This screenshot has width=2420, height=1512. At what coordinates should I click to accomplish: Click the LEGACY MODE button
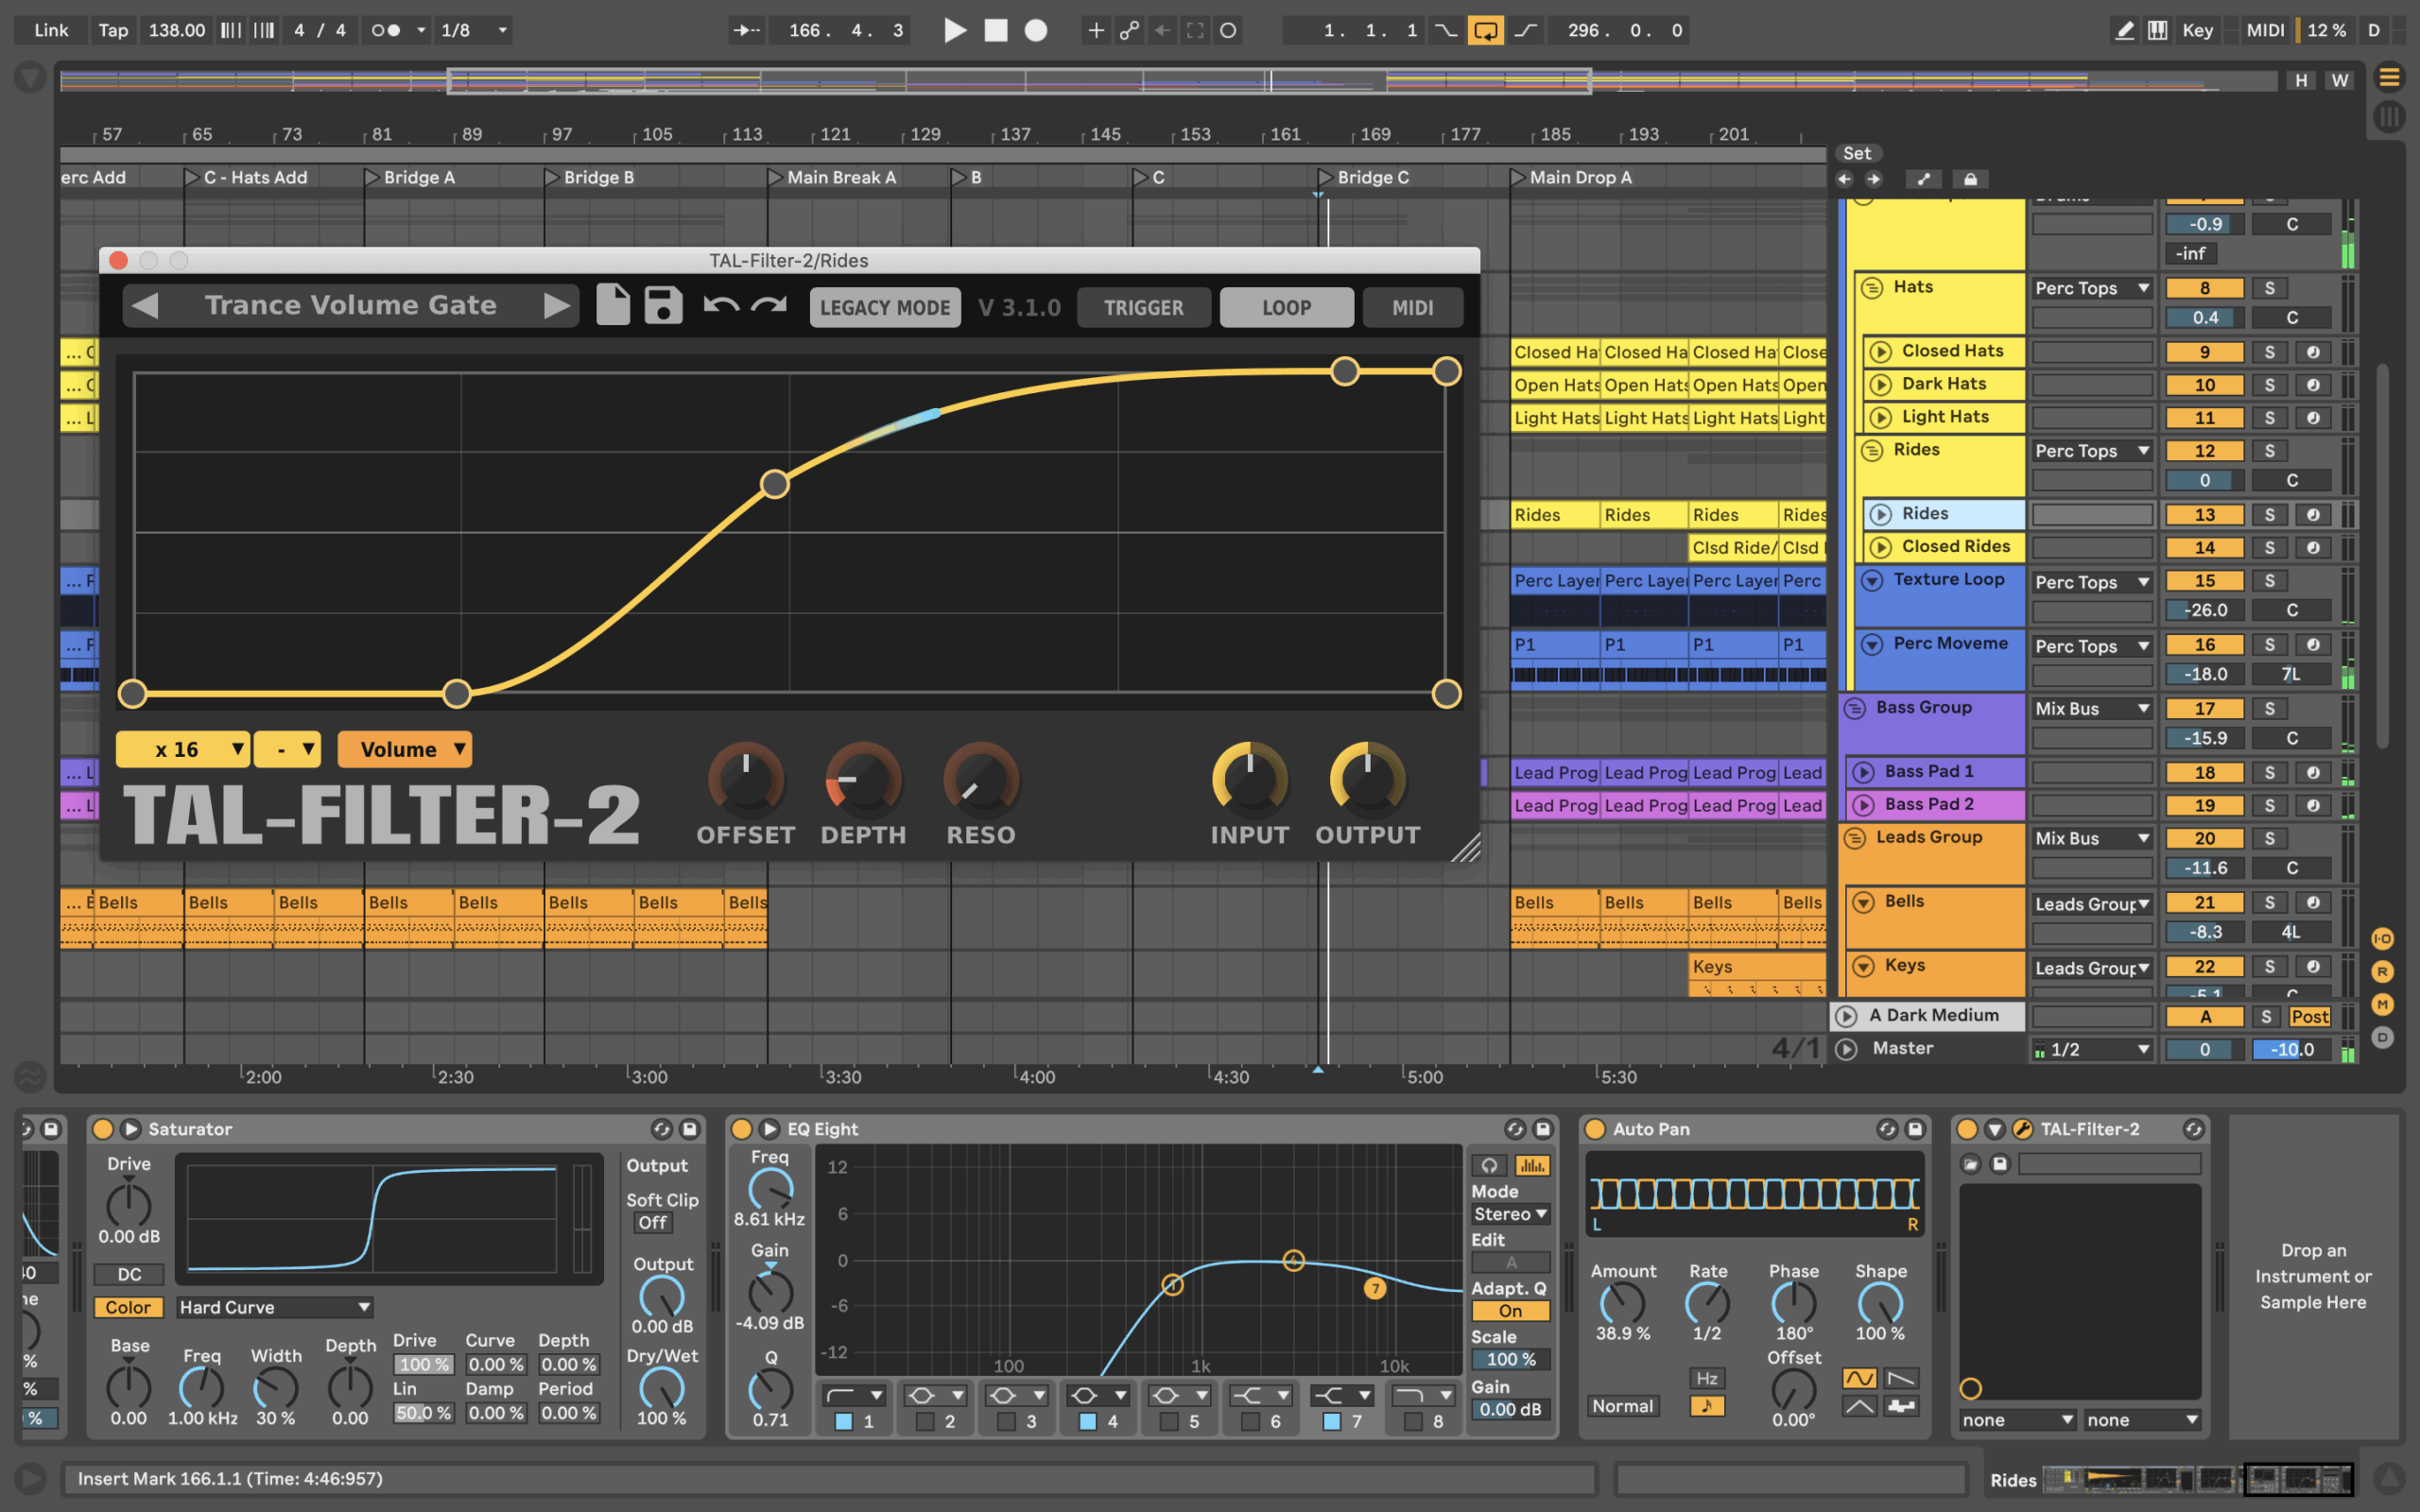tap(884, 308)
